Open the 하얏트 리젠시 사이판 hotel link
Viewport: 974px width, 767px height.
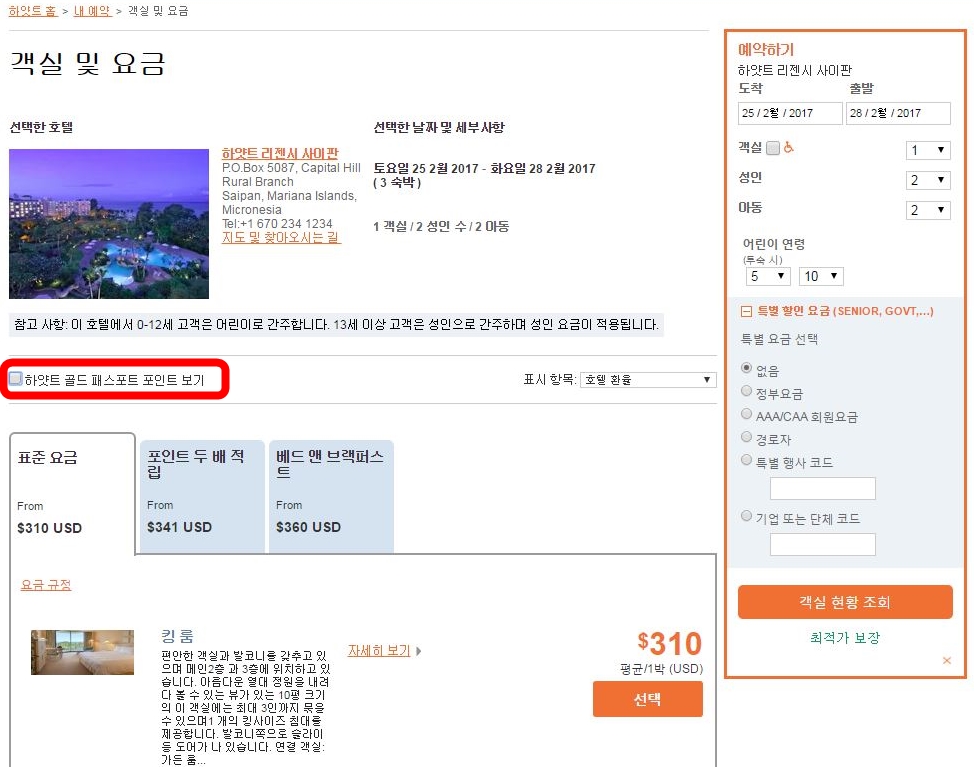click(280, 153)
